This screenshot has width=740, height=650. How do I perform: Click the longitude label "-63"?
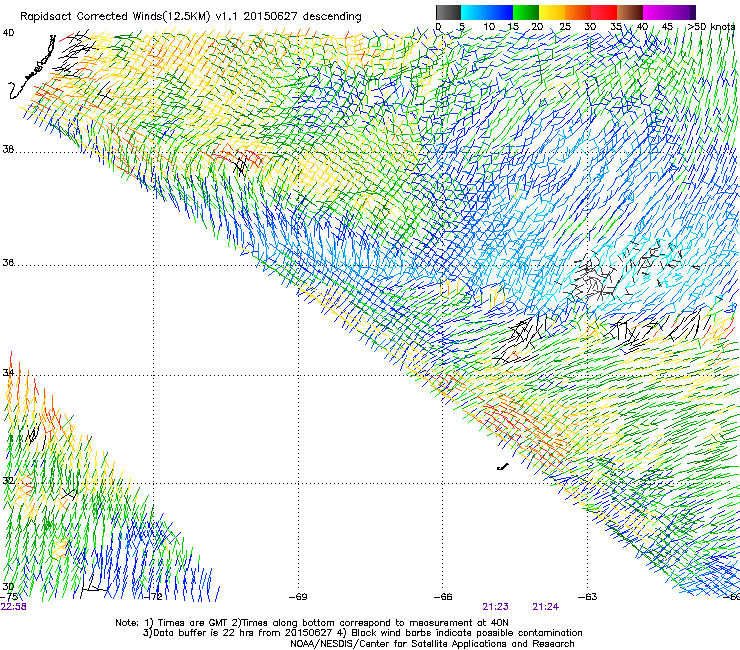(588, 597)
